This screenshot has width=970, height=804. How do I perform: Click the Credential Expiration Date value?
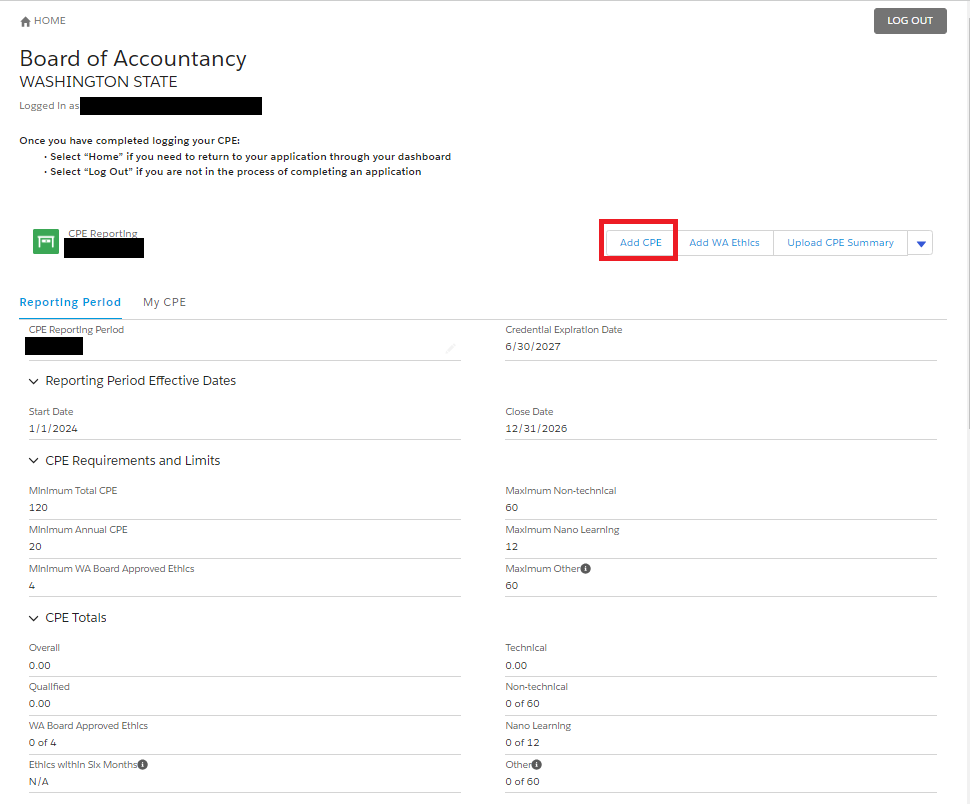tap(533, 347)
